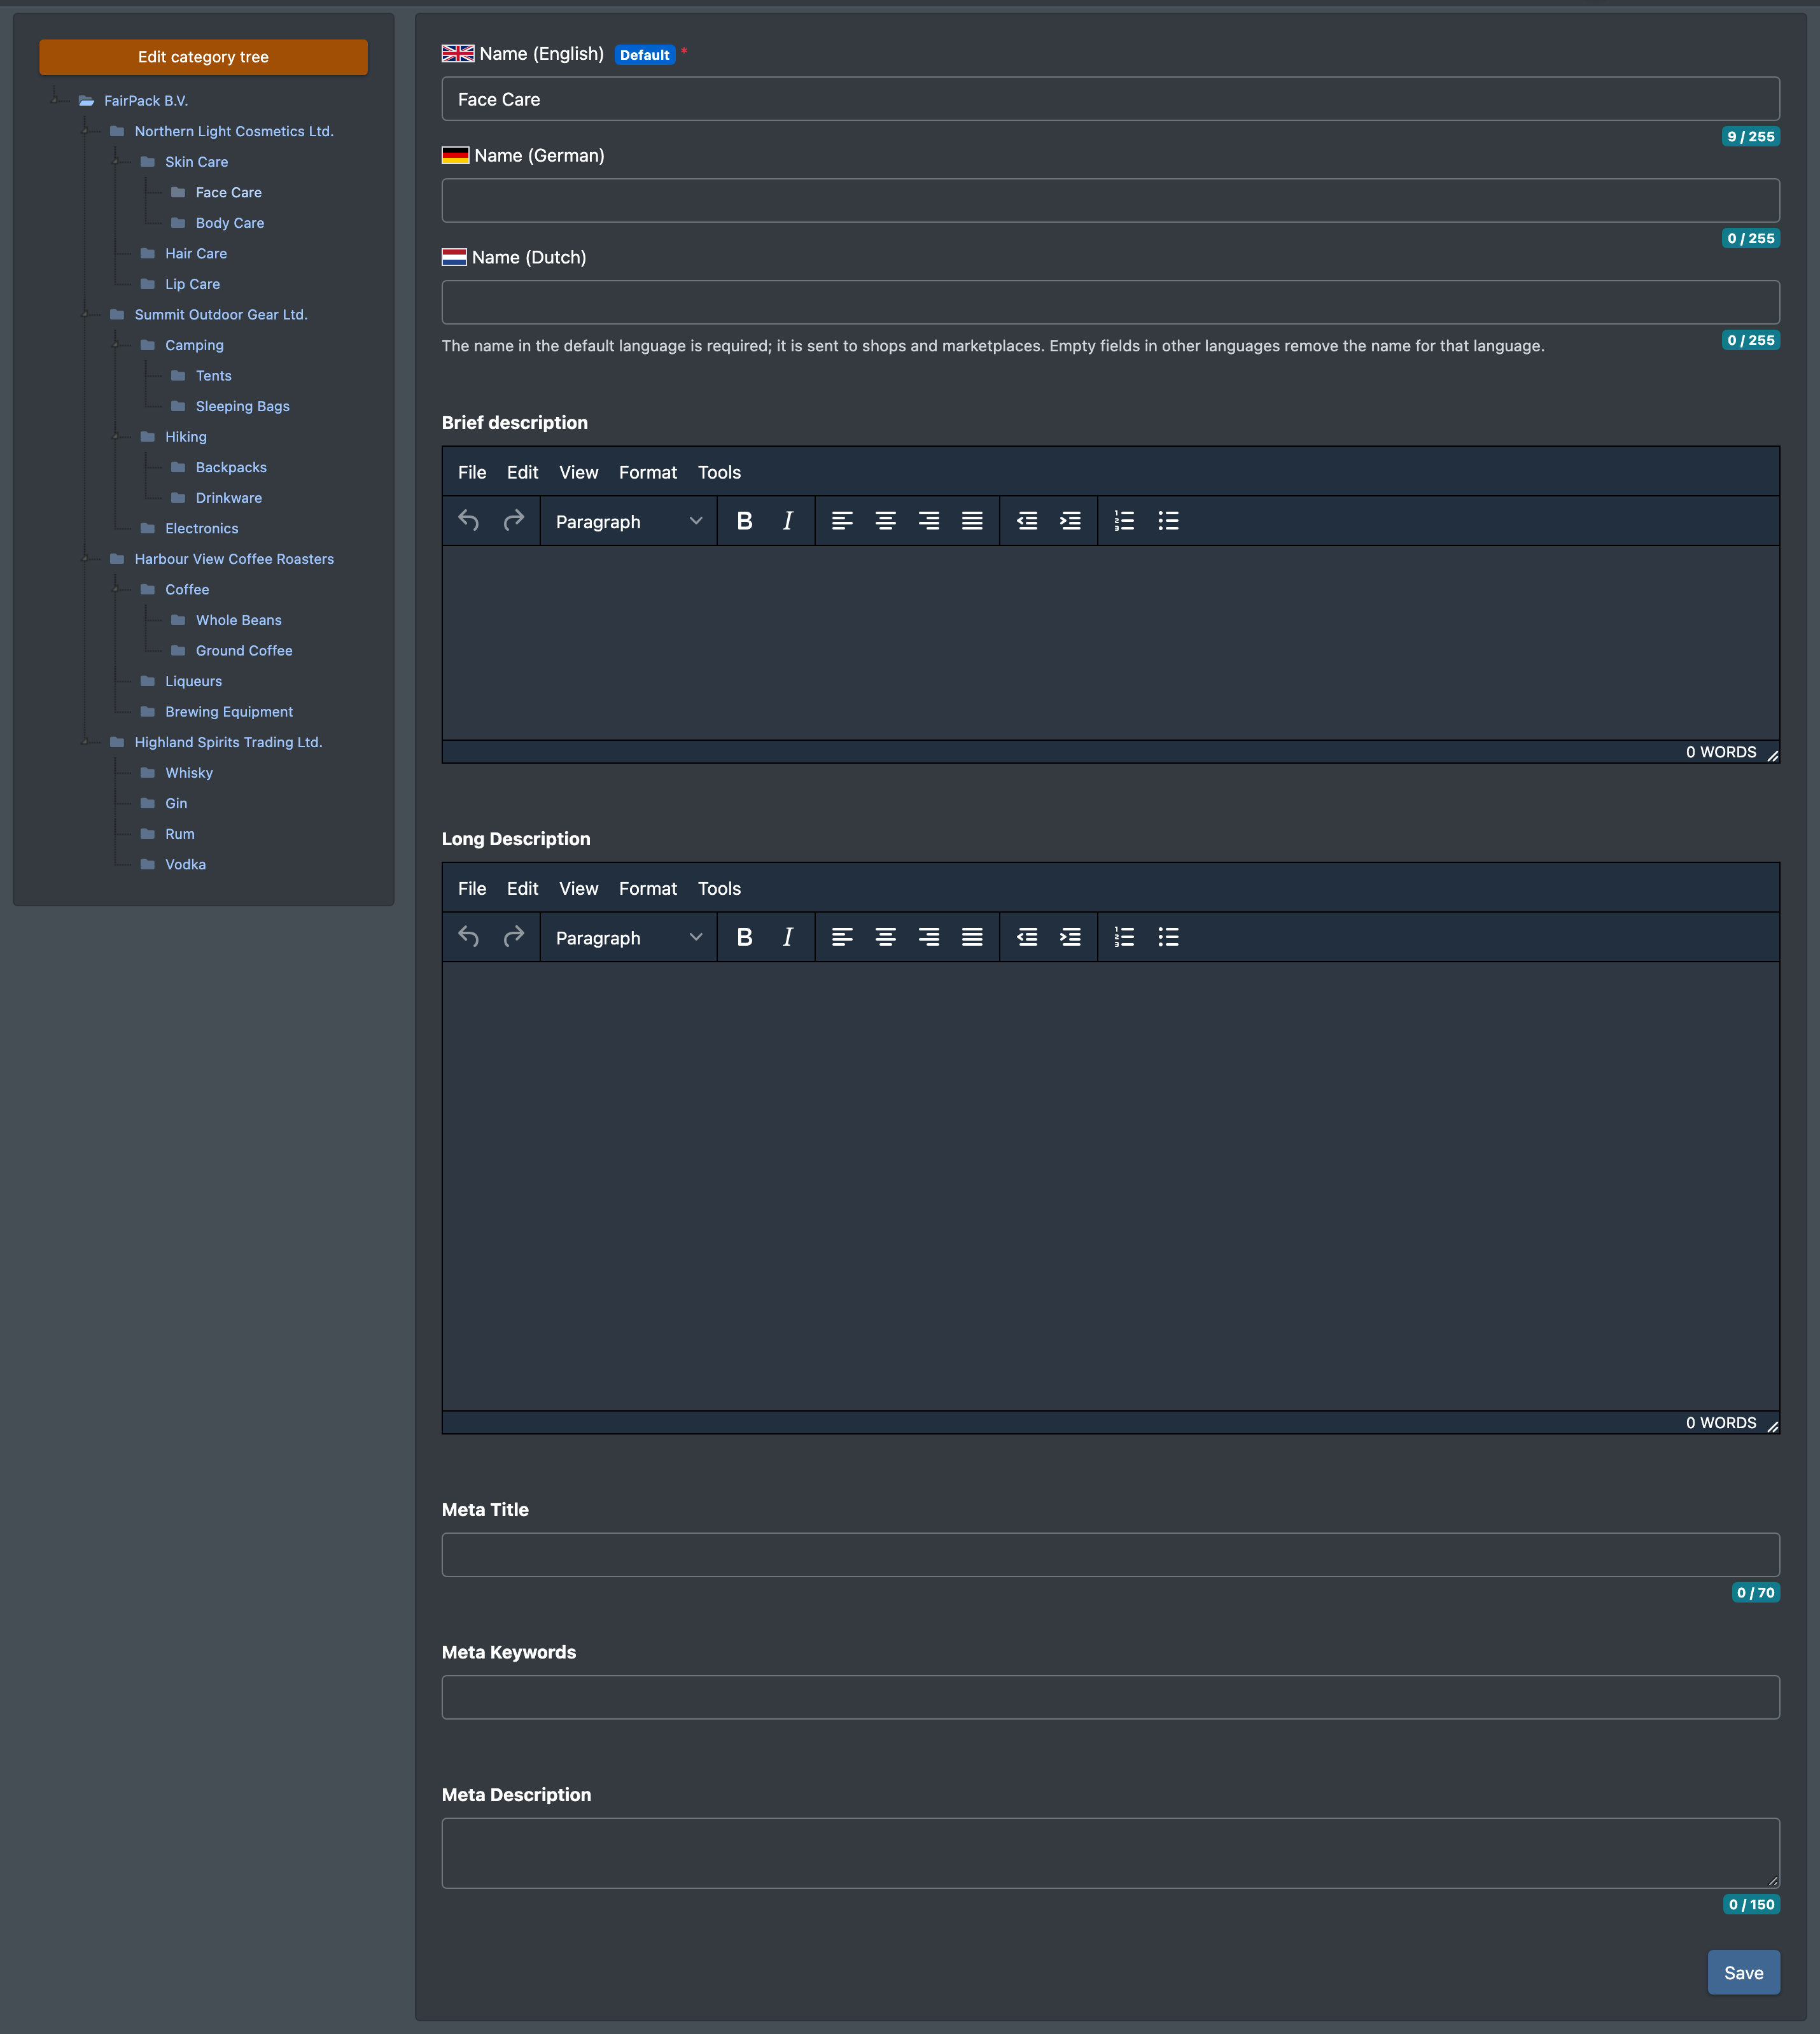Screen dimensions: 1820x2034
Task: Click Italic in Brief description toolbar
Action: pos(788,521)
